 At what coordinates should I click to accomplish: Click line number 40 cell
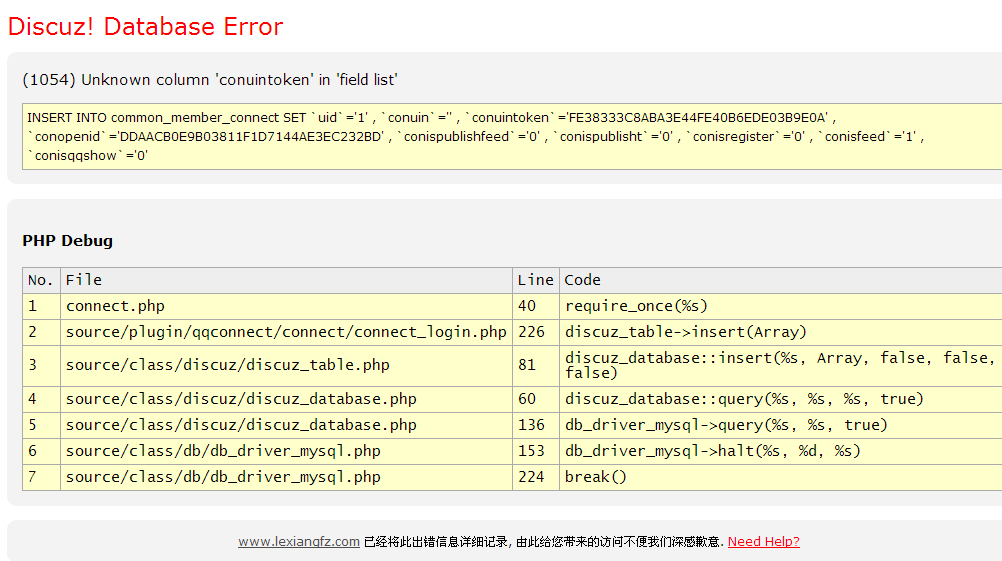pos(536,307)
